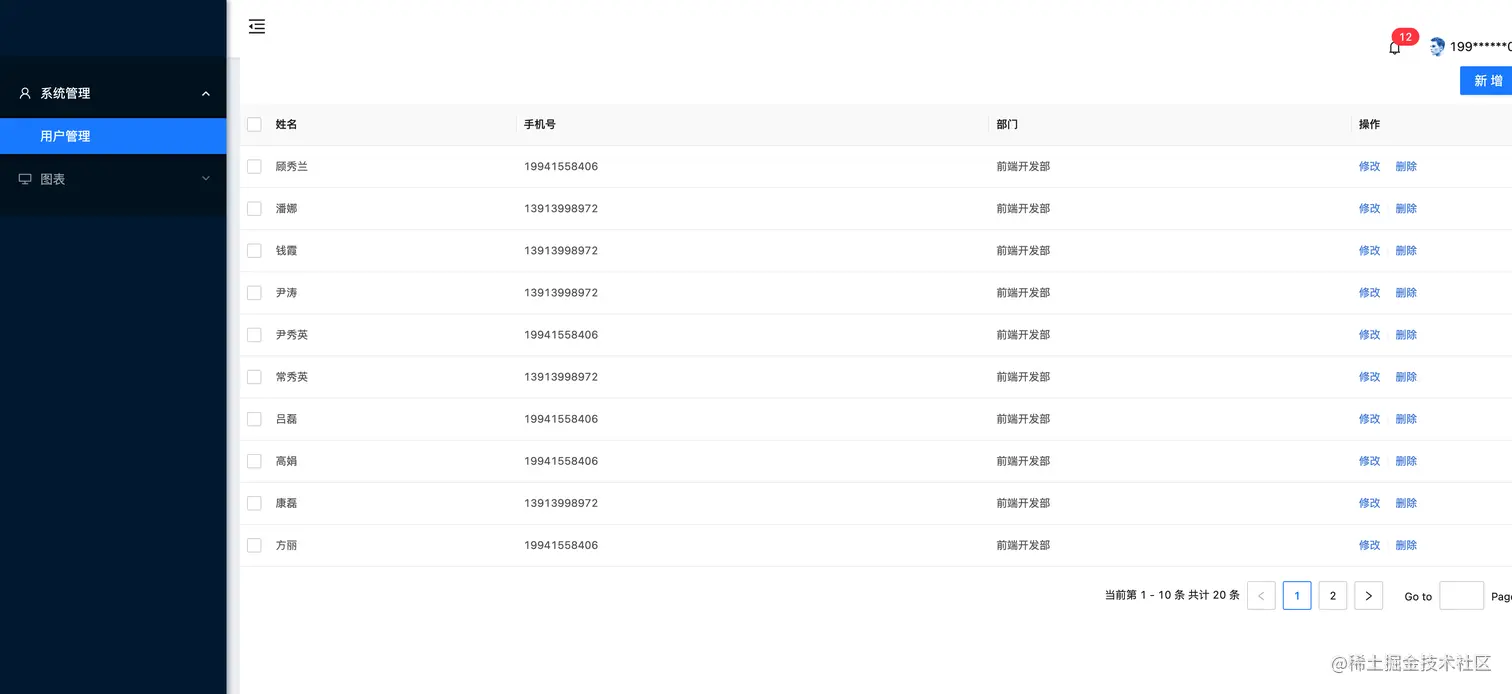Click 修改 link for 潘娜
Viewport: 1512px width, 694px height.
point(1369,209)
